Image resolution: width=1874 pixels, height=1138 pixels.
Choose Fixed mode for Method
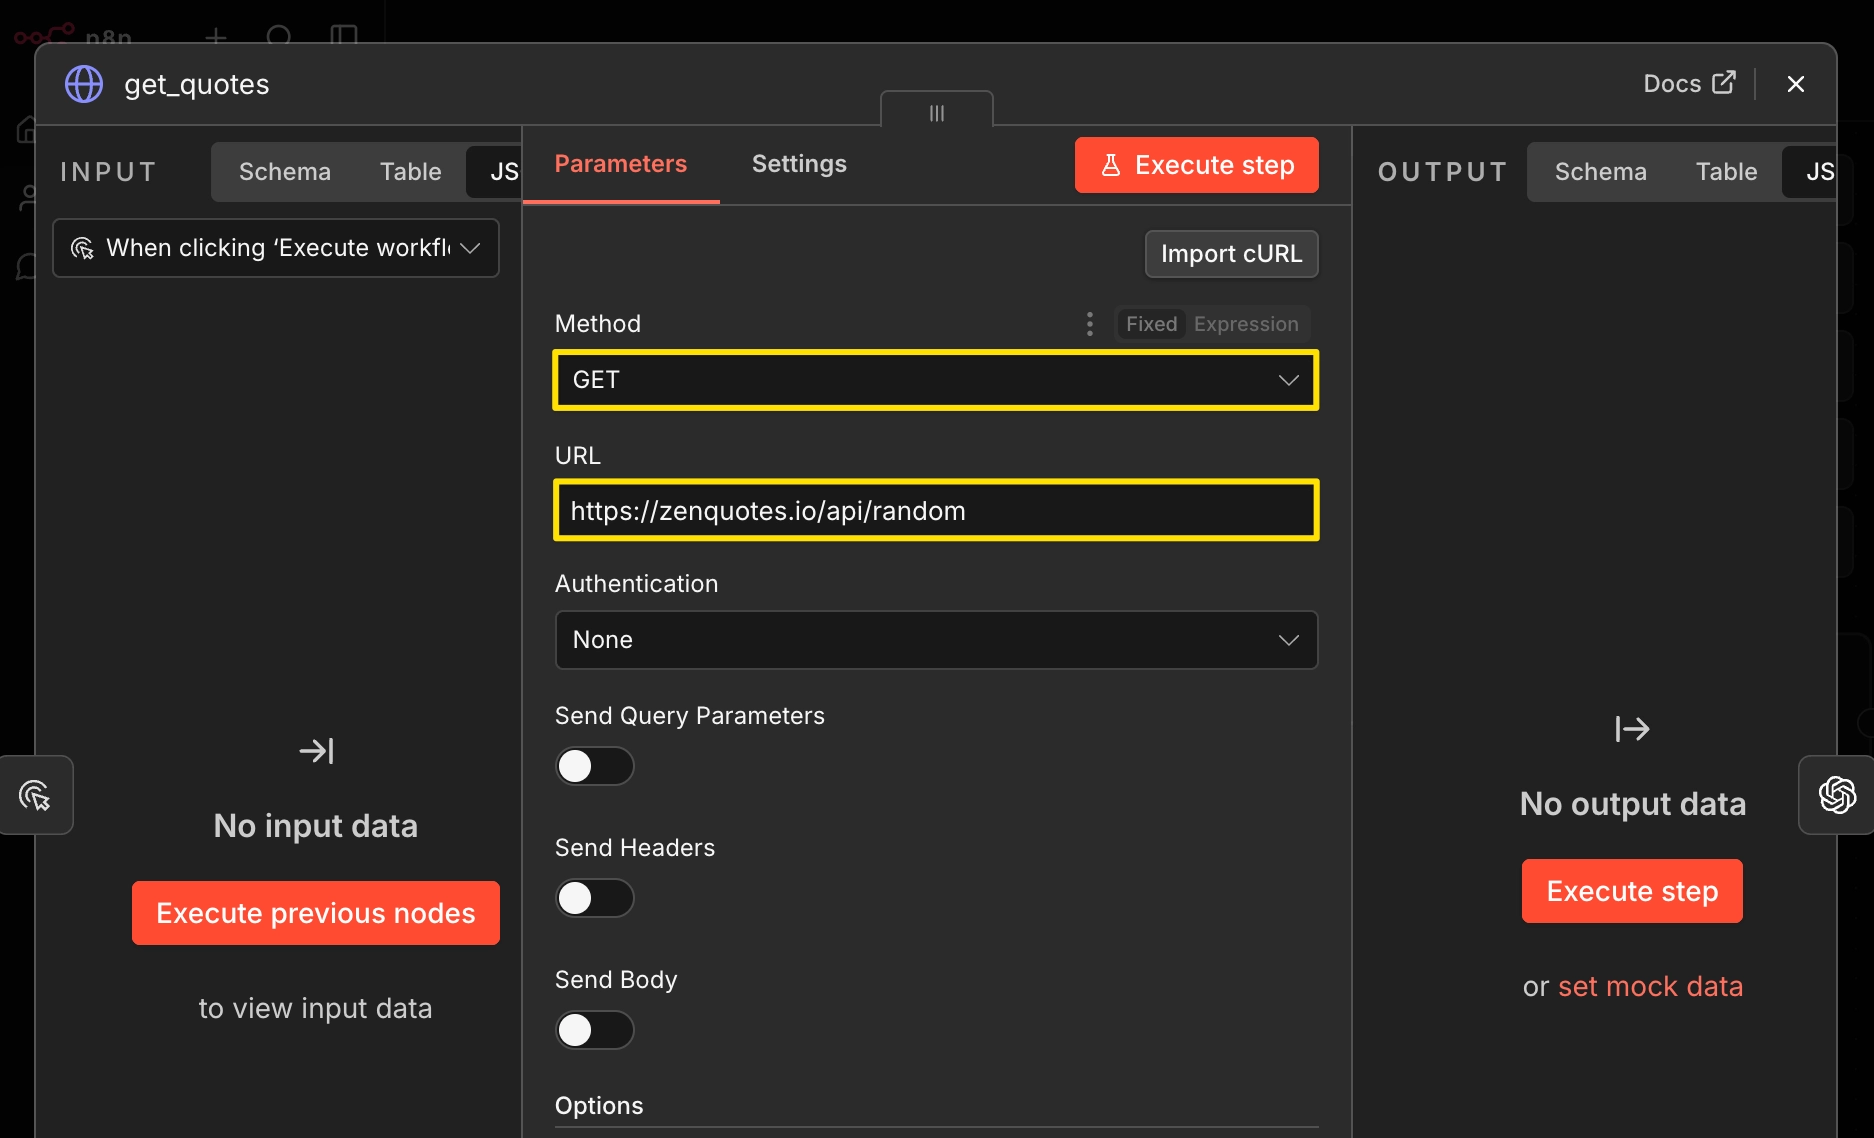(1151, 324)
